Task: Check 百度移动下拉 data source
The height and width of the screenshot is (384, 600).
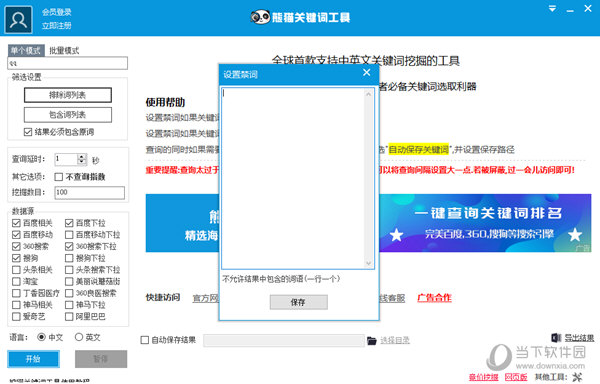Action: (69, 234)
